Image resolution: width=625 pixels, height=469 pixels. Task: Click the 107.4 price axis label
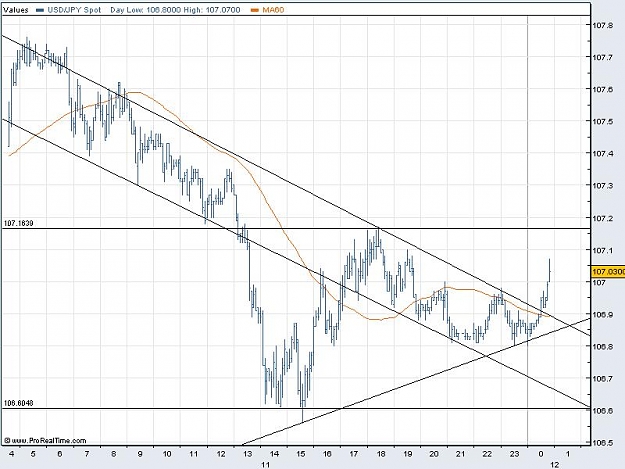602,154
